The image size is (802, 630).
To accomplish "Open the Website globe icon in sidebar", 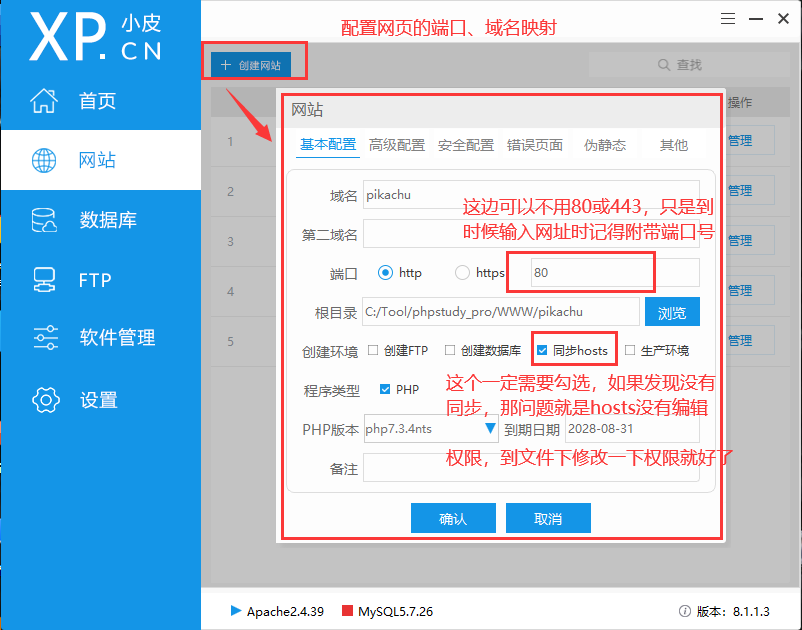I will pyautogui.click(x=45, y=160).
